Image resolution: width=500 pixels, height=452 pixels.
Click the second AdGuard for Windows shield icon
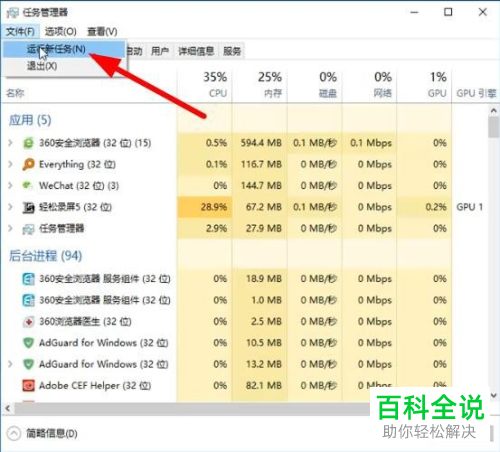click(28, 364)
